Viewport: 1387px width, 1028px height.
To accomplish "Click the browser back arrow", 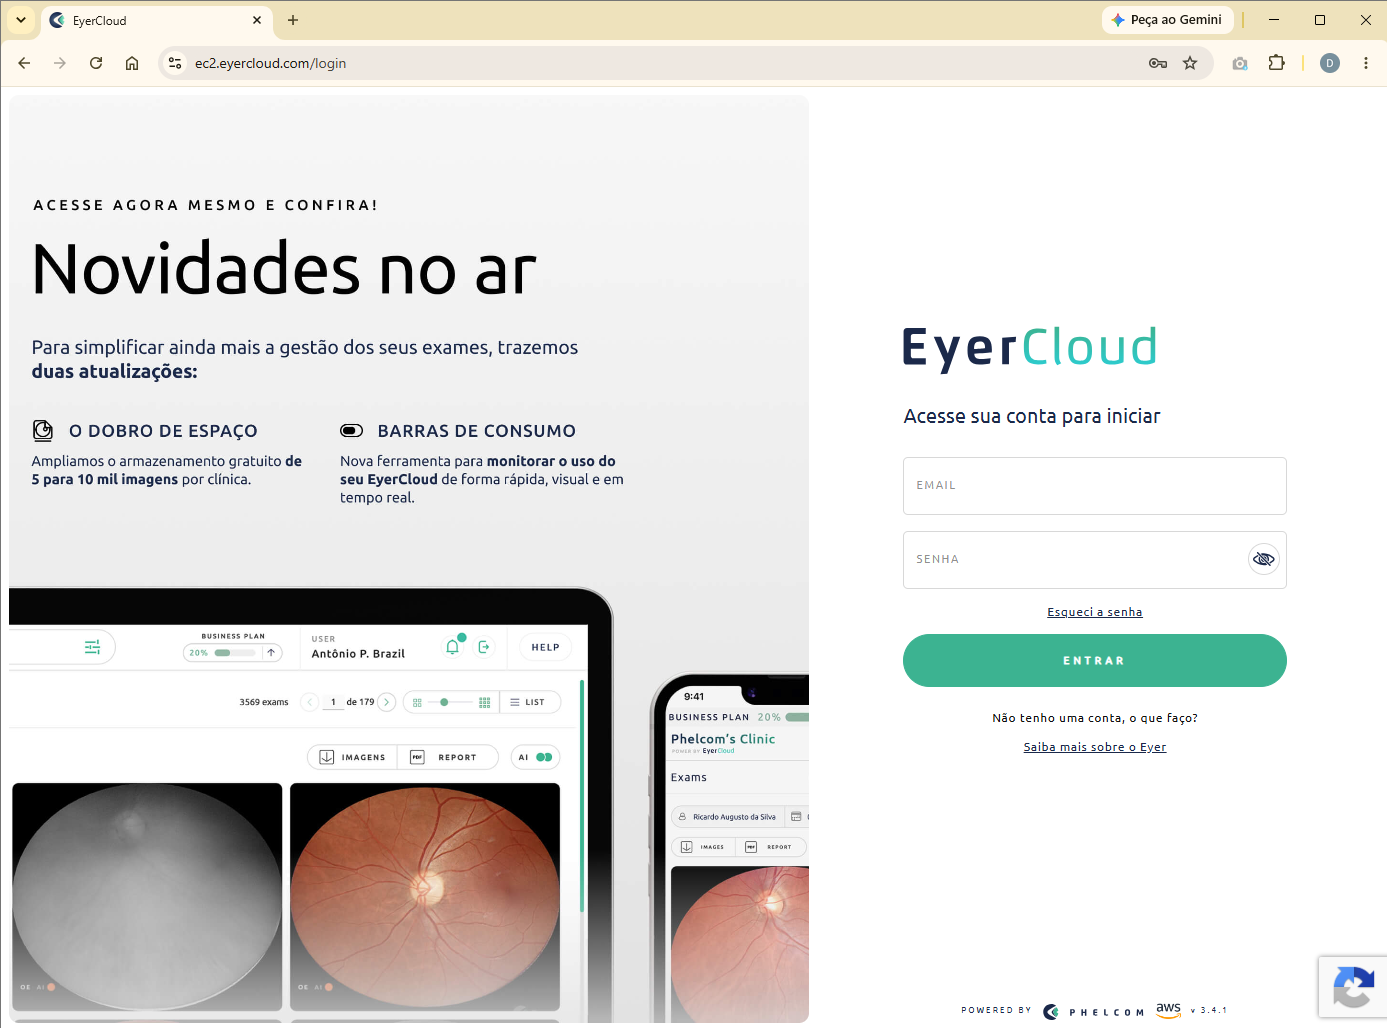I will tap(24, 63).
